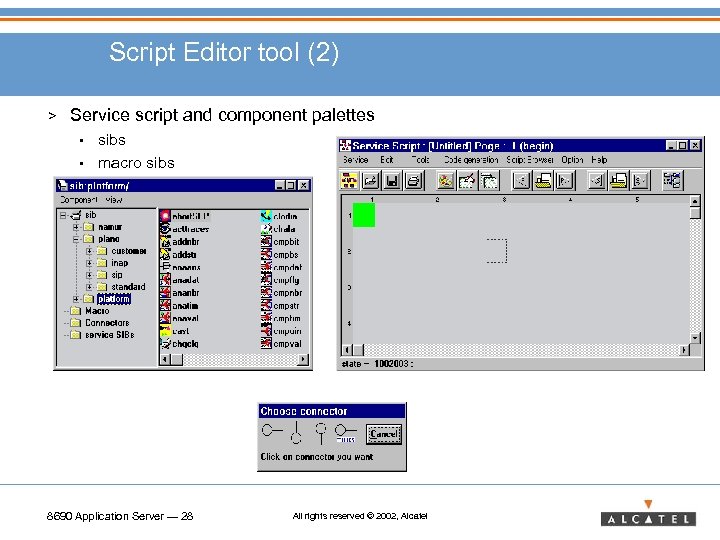Select the cmpbit component icon
720x540 pixels.
(x=266, y=241)
